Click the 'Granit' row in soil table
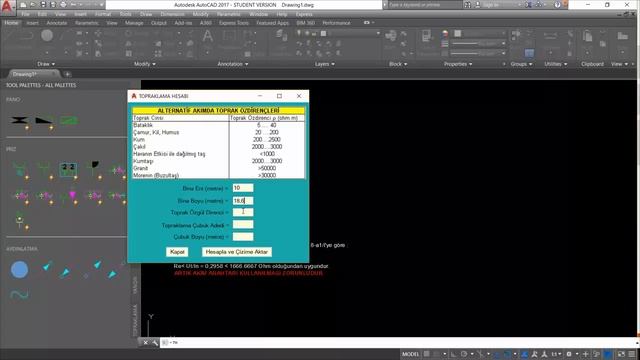The height and width of the screenshot is (360, 640). 219,168
